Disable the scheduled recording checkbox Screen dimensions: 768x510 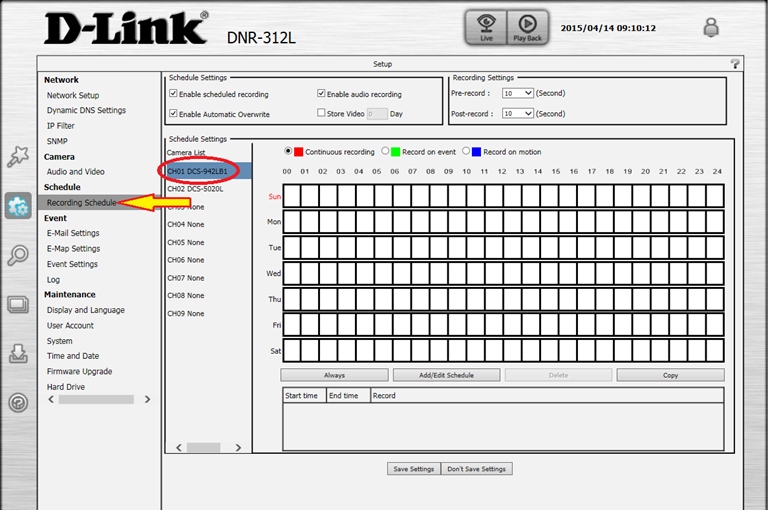(174, 94)
